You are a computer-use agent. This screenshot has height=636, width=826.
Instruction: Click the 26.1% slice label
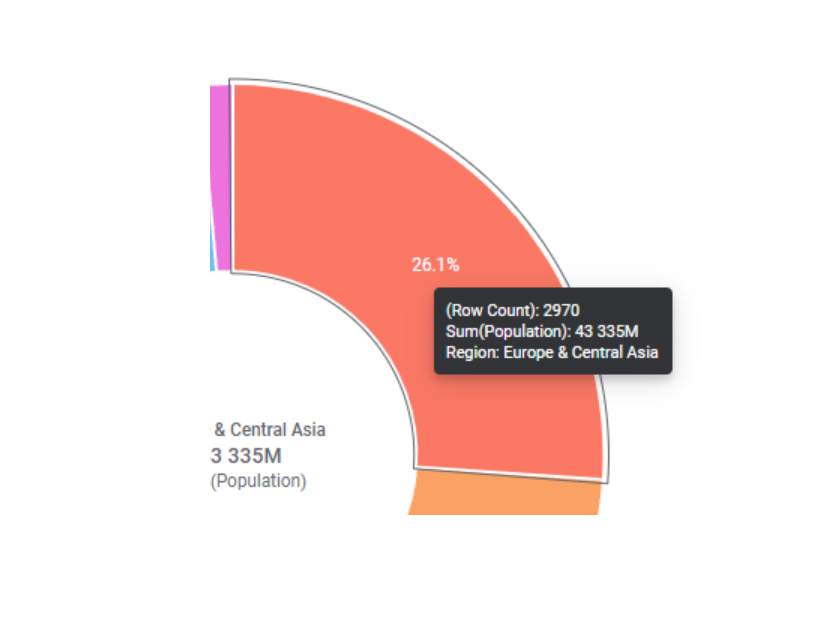coord(435,265)
